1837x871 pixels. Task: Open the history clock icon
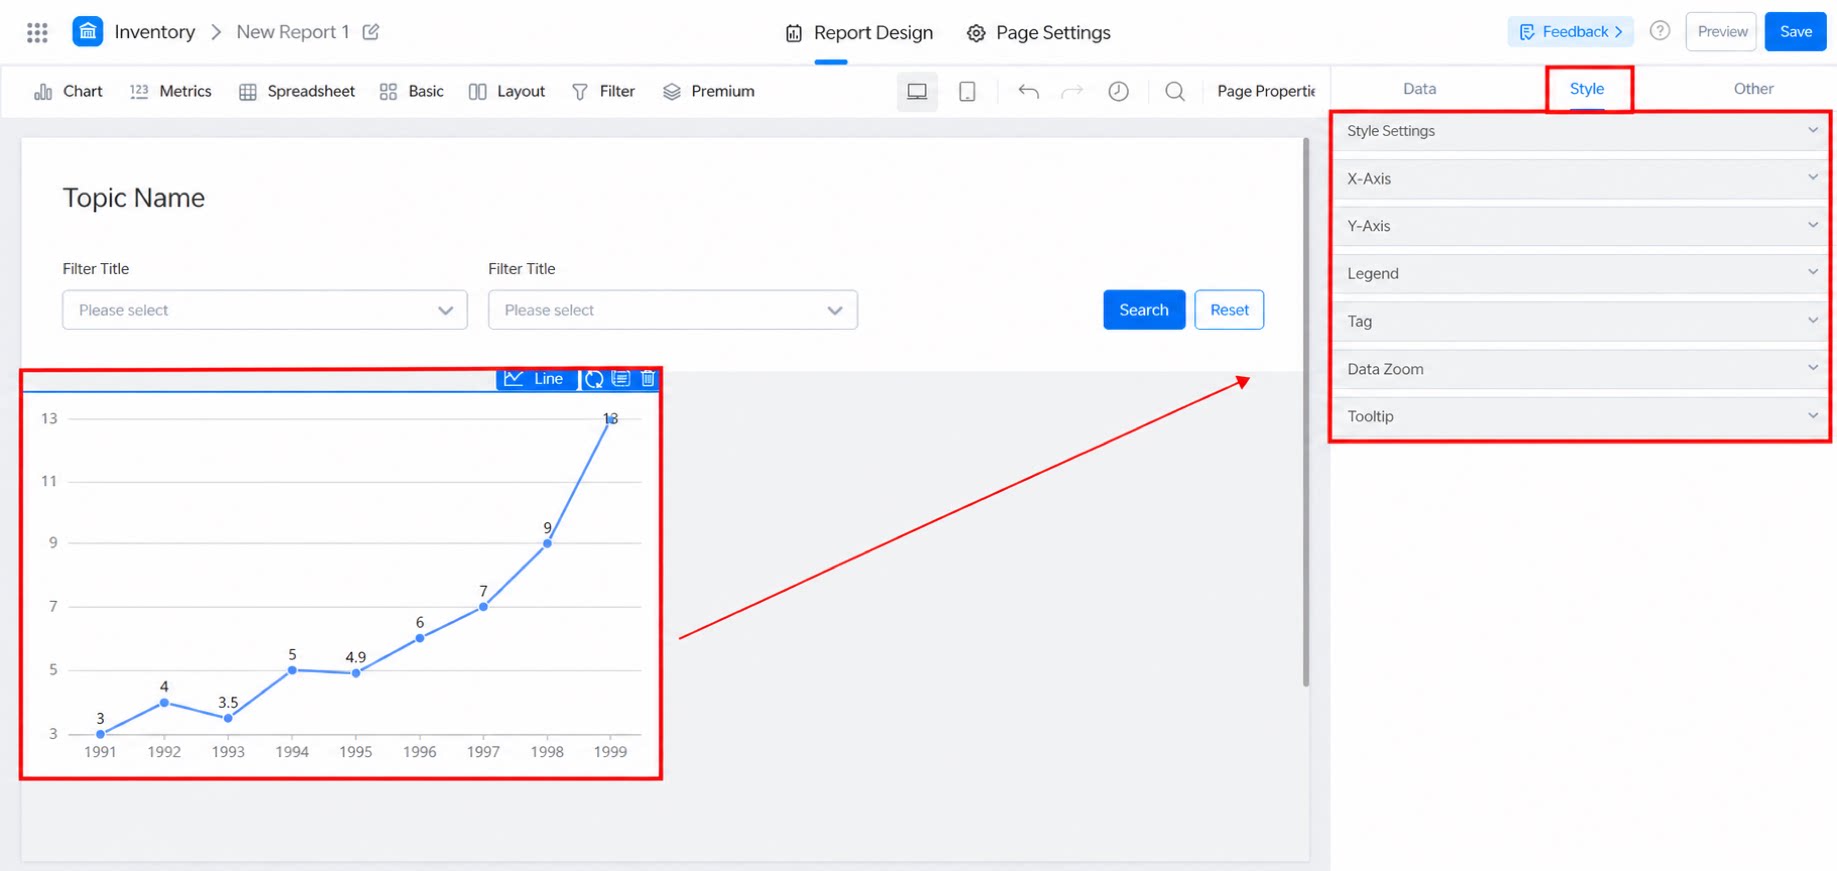coord(1118,91)
